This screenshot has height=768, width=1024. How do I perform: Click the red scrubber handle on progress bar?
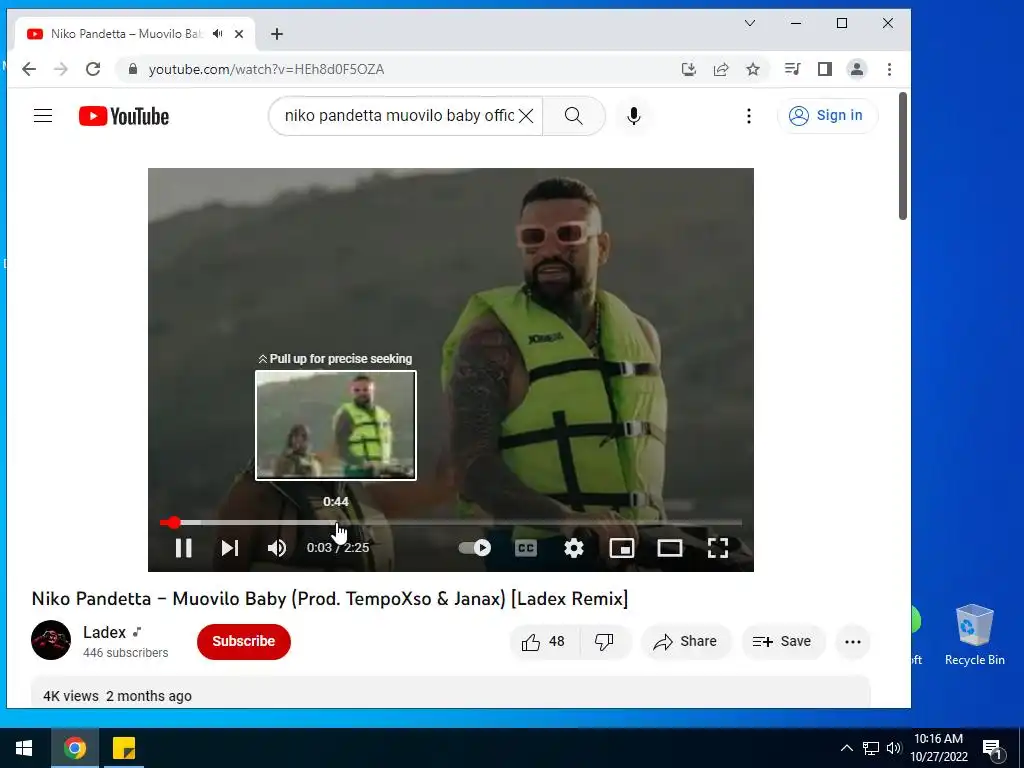pos(173,522)
